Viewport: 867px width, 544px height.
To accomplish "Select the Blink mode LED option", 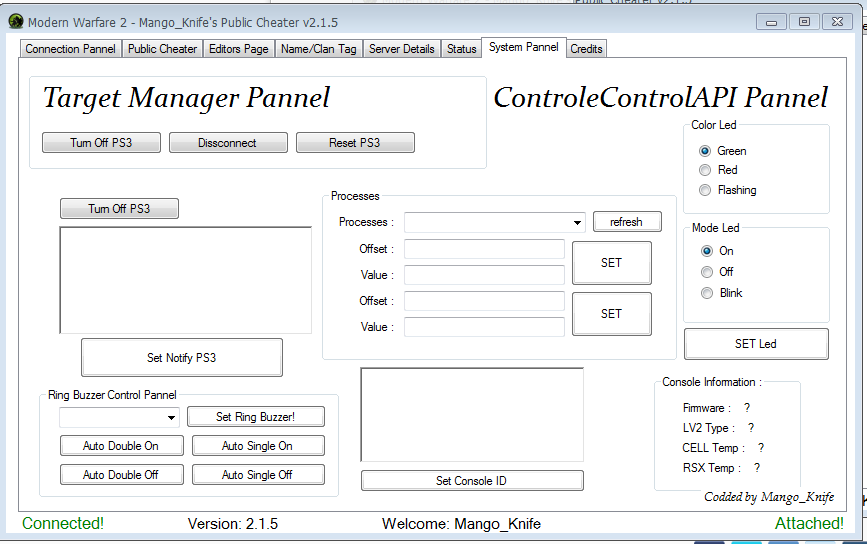I will coord(722,293).
